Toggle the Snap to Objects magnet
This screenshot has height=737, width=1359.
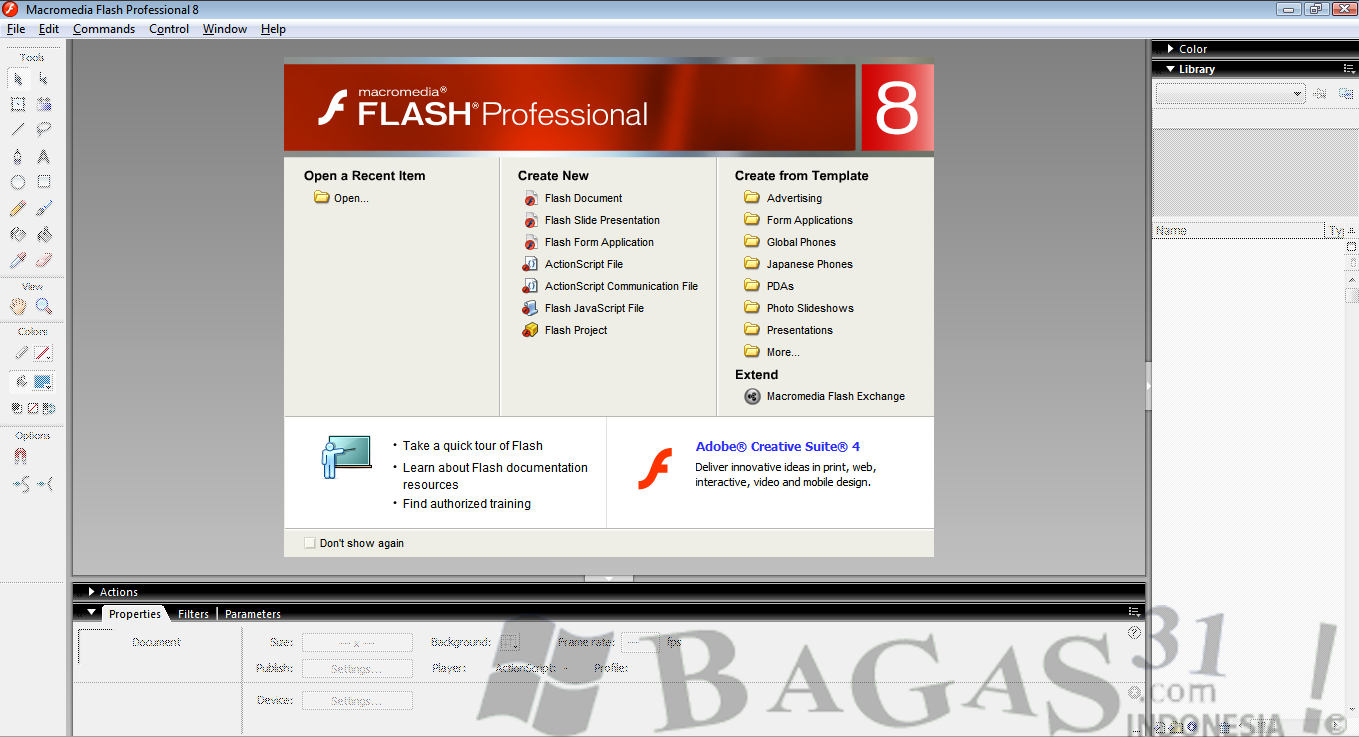click(x=20, y=456)
